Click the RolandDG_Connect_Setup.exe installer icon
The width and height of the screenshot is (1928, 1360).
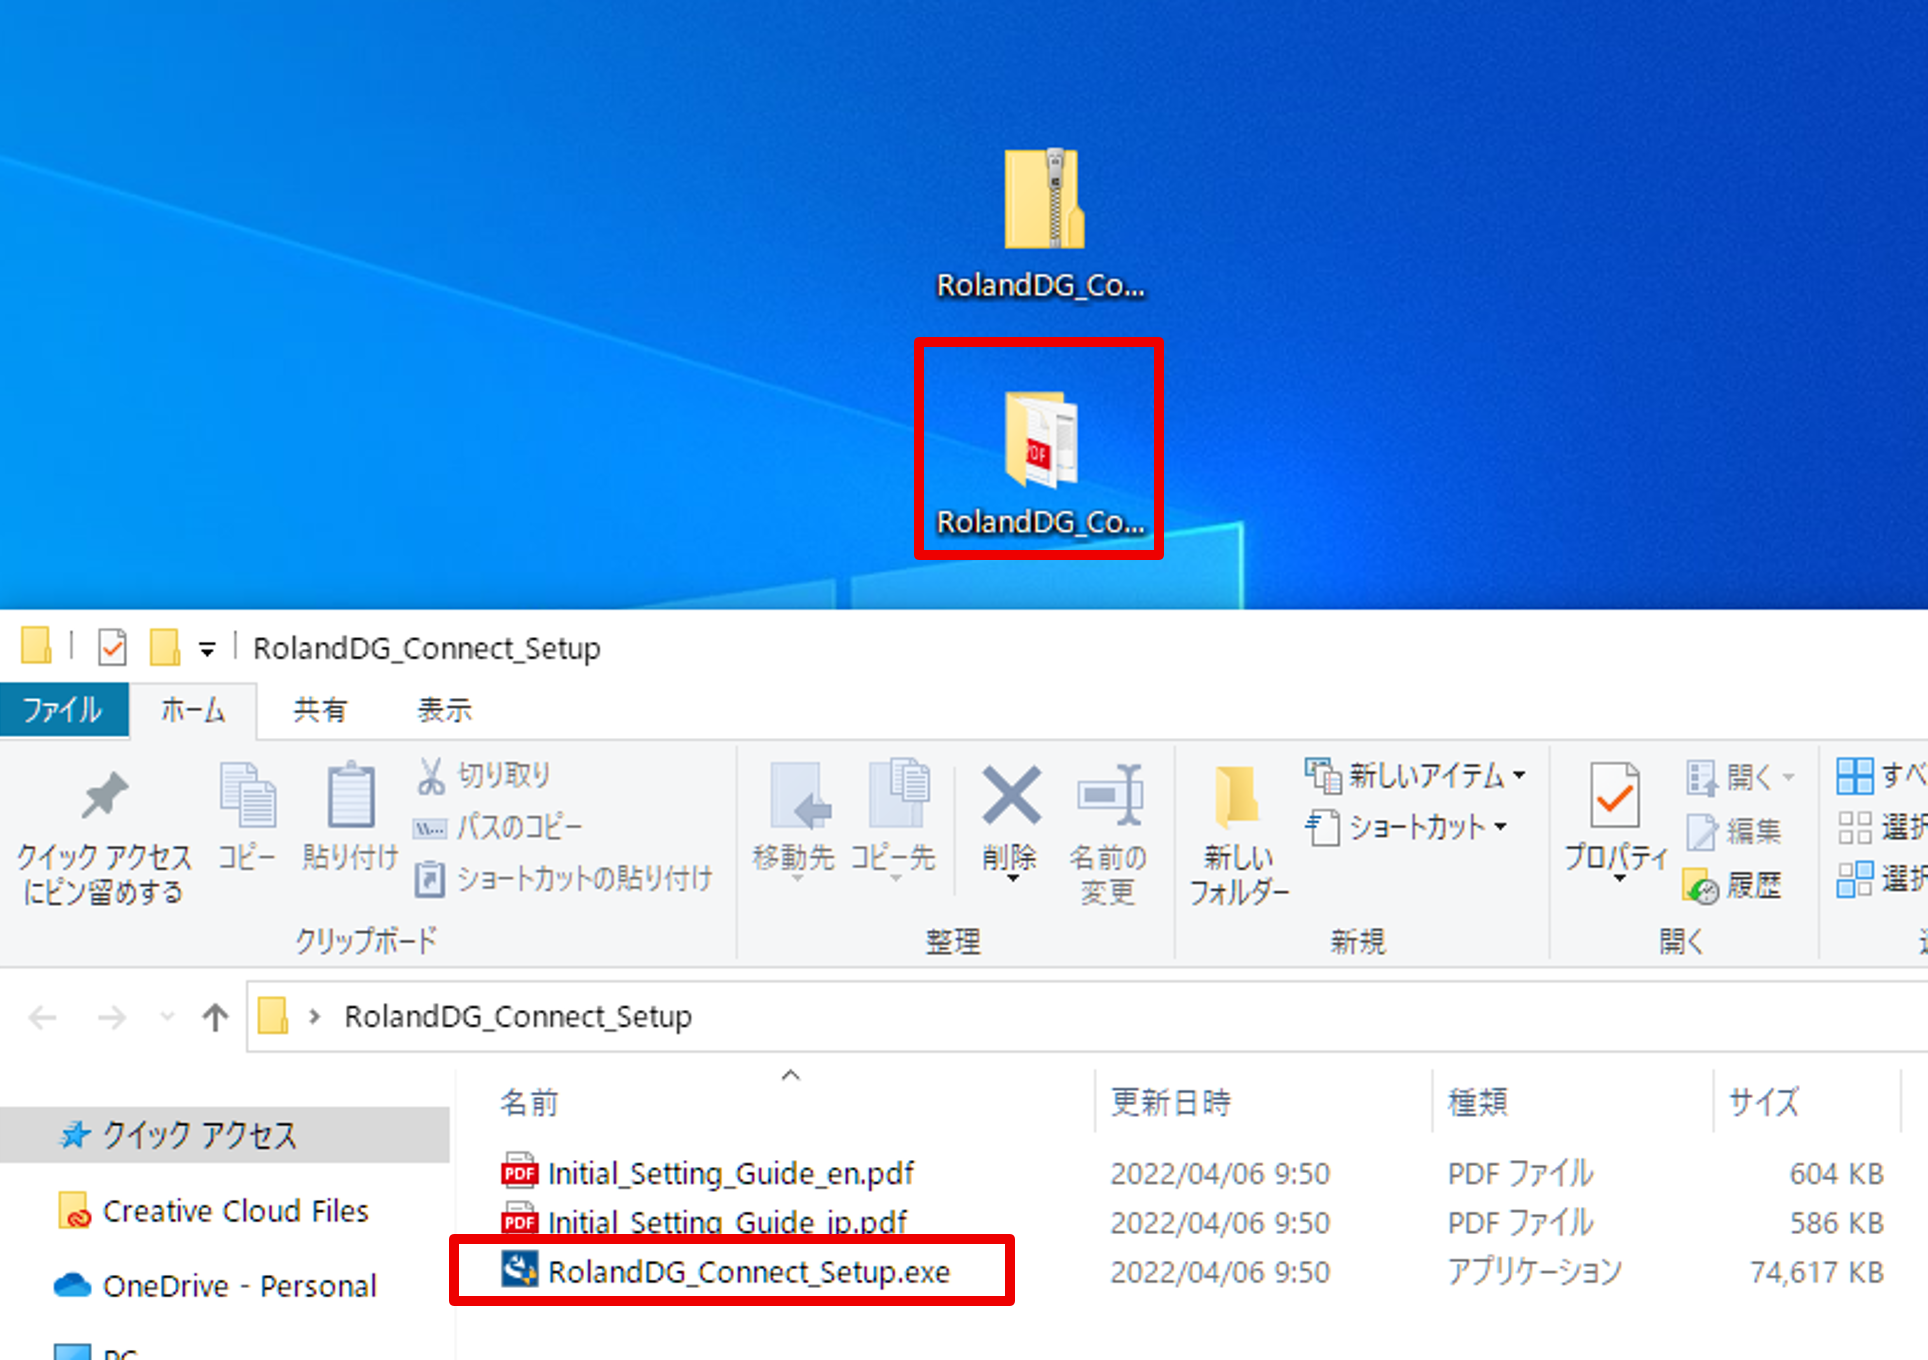pyautogui.click(x=519, y=1270)
